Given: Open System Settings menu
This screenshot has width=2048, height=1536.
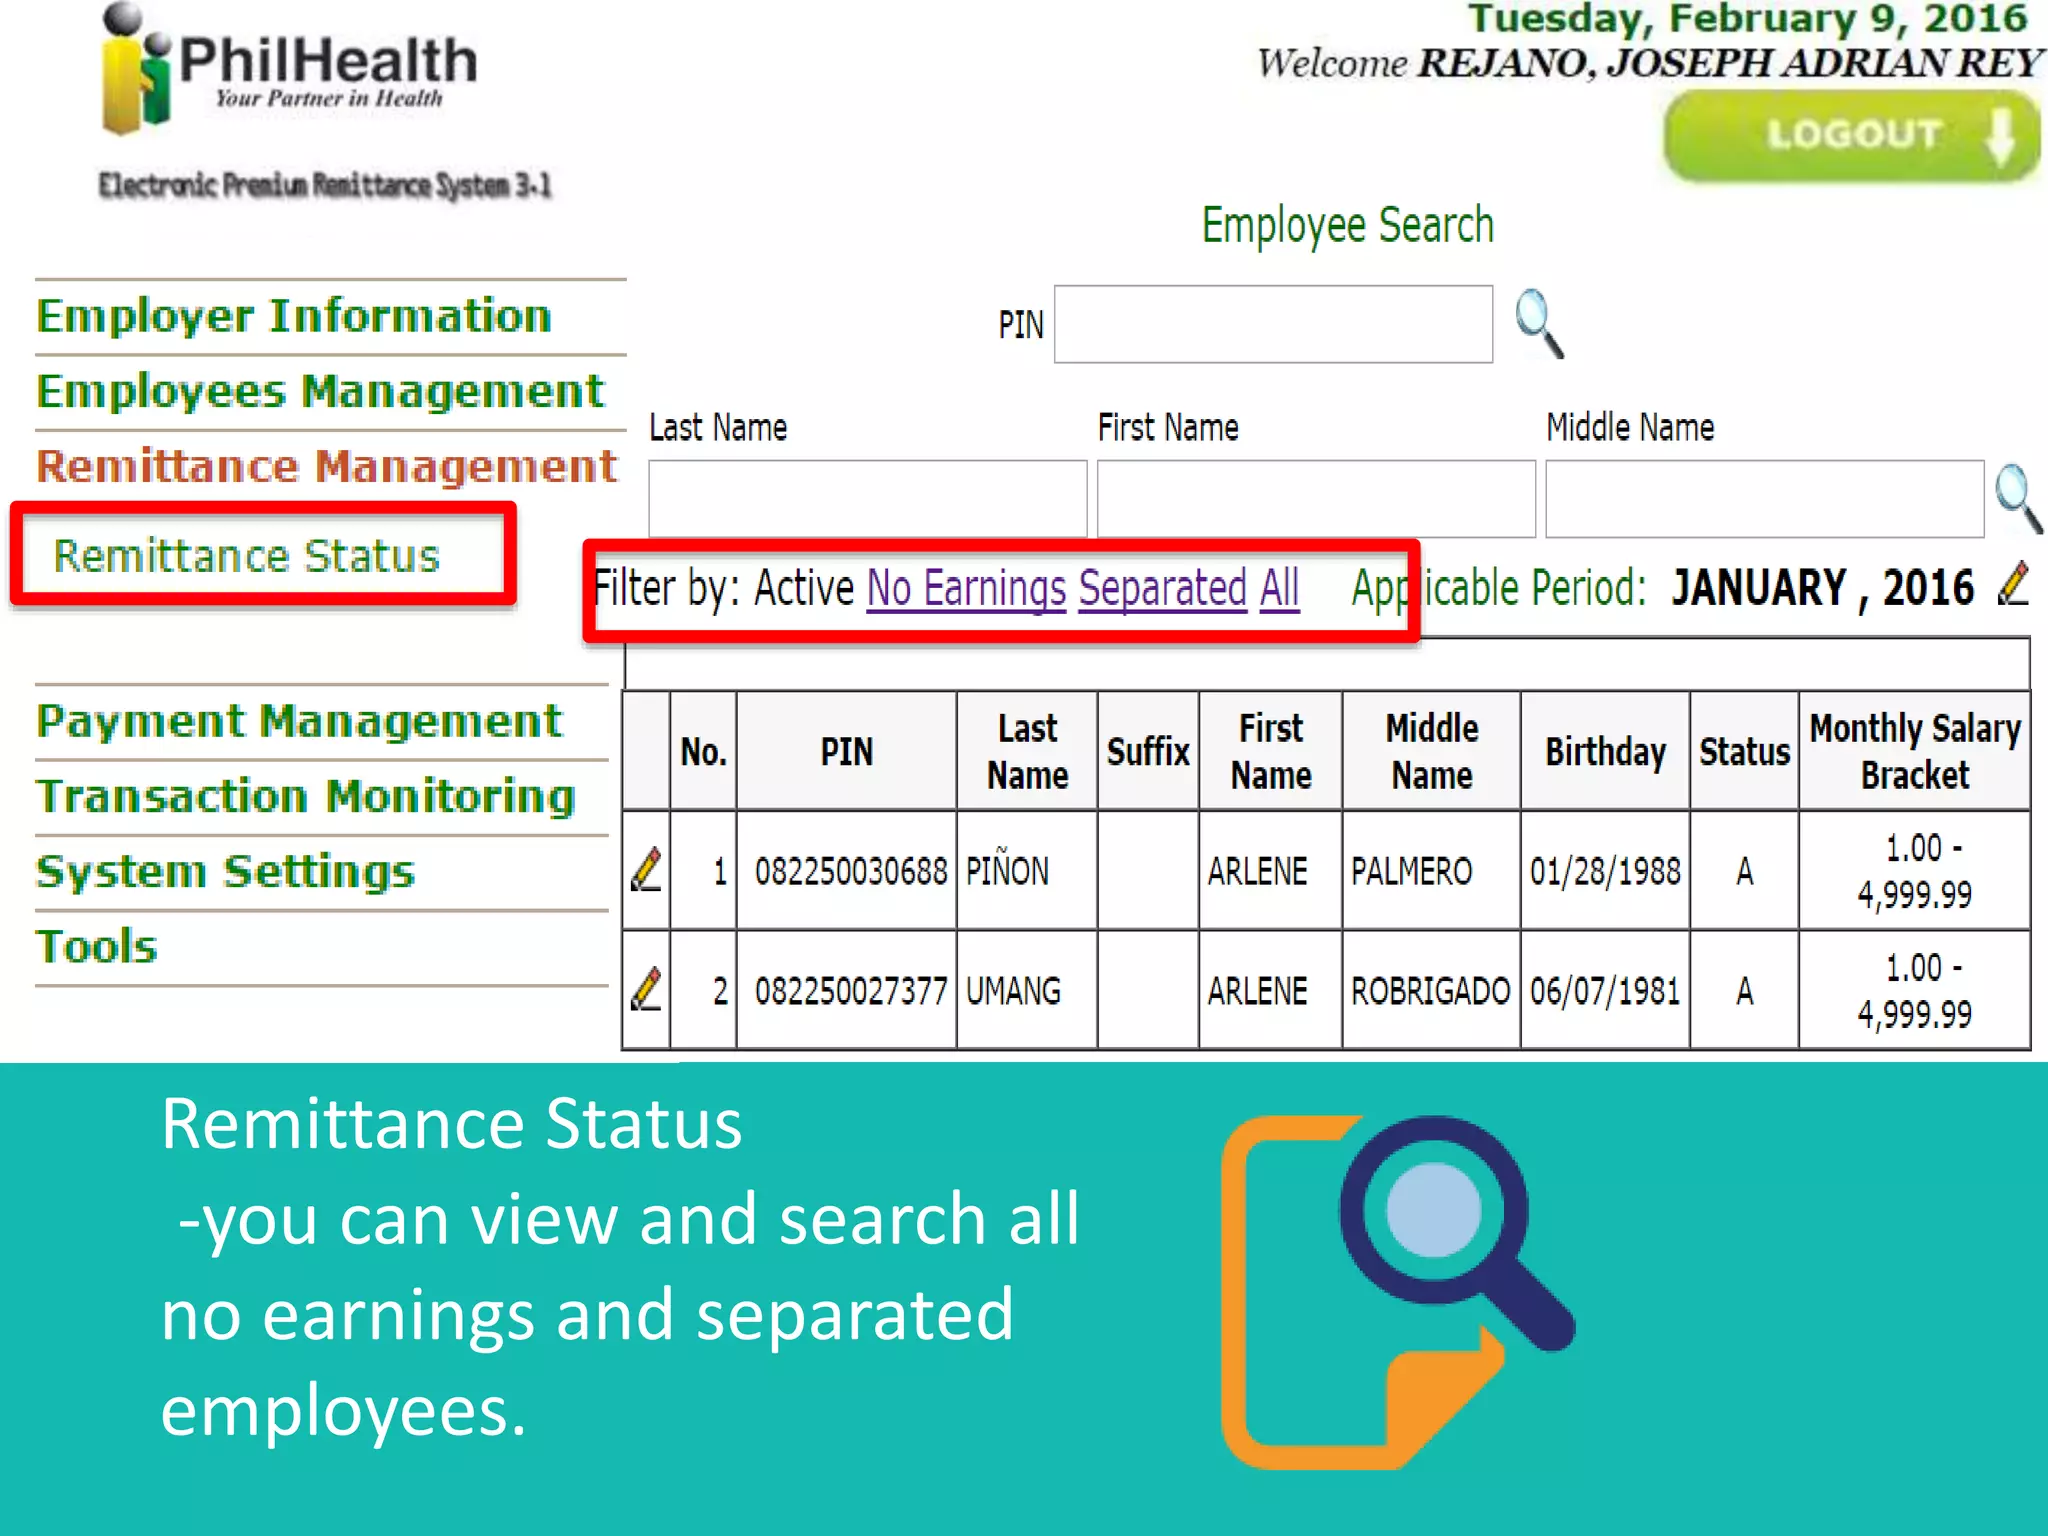Looking at the screenshot, I should [x=225, y=872].
